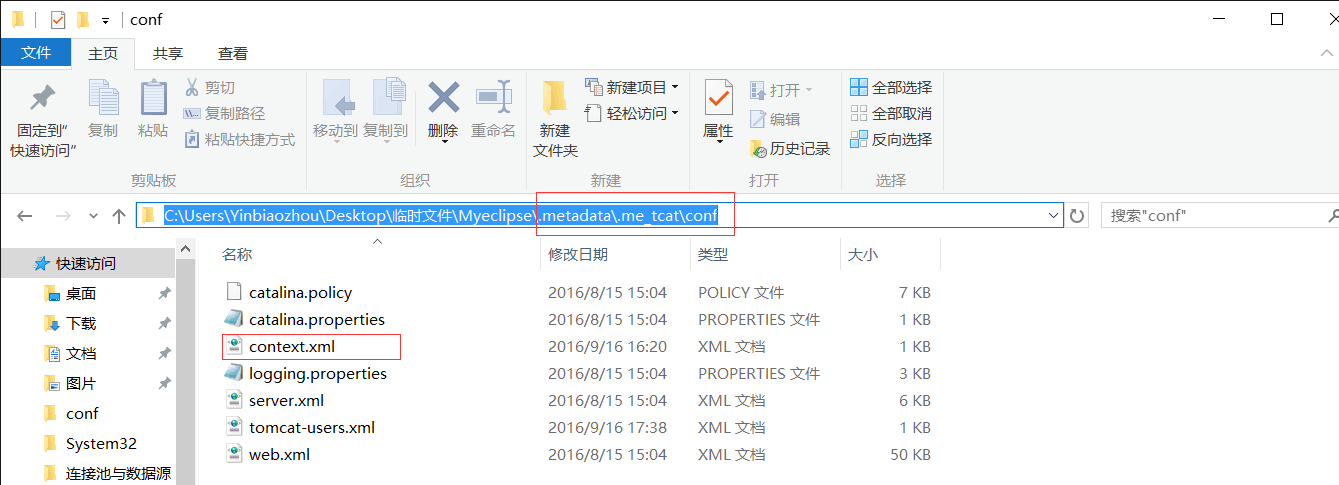
Task: Open conf folder in navigation pane
Action: (x=82, y=413)
